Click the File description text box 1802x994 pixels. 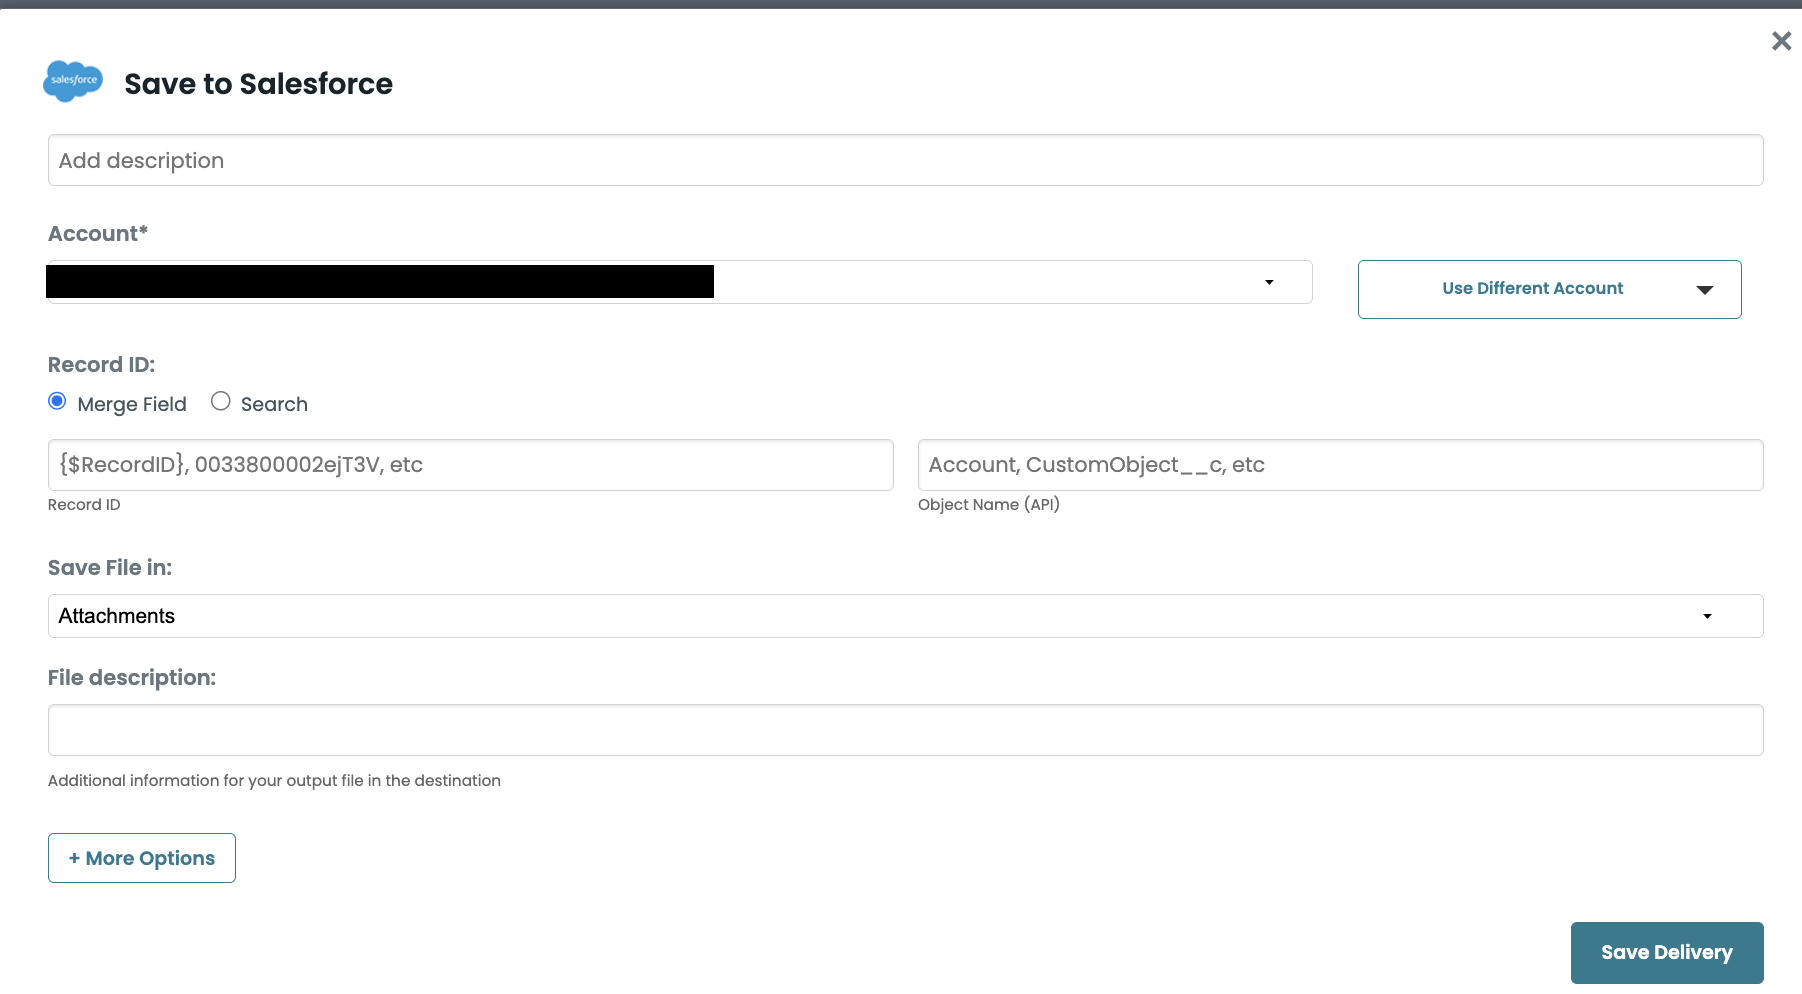[x=904, y=730]
